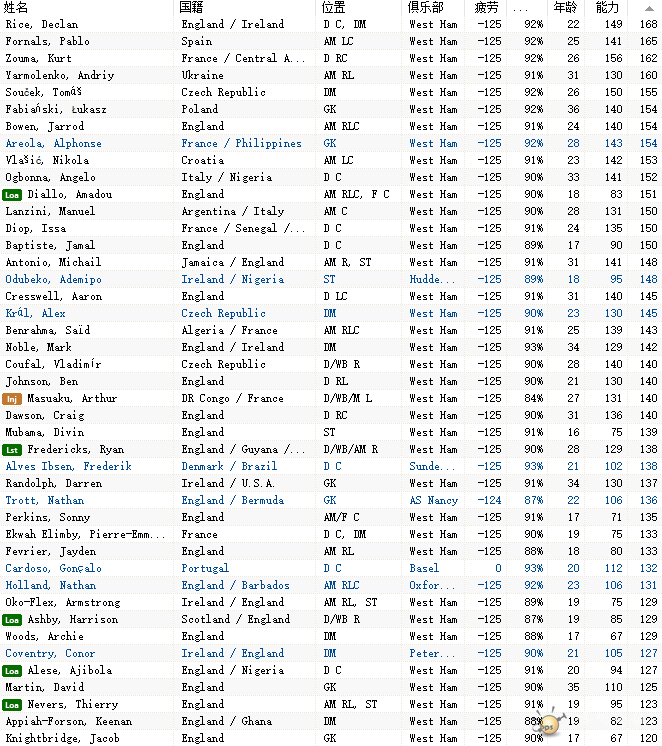Click the Loa badge beside Alese, Ajibola
This screenshot has width=662, height=746.
[x=12, y=671]
